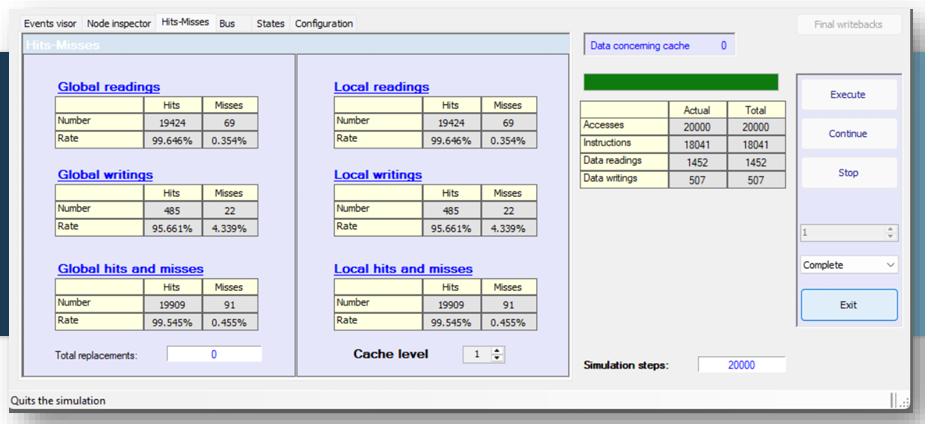The height and width of the screenshot is (424, 925).
Task: Select Local overall miss rate 0.455%
Action: coord(508,323)
